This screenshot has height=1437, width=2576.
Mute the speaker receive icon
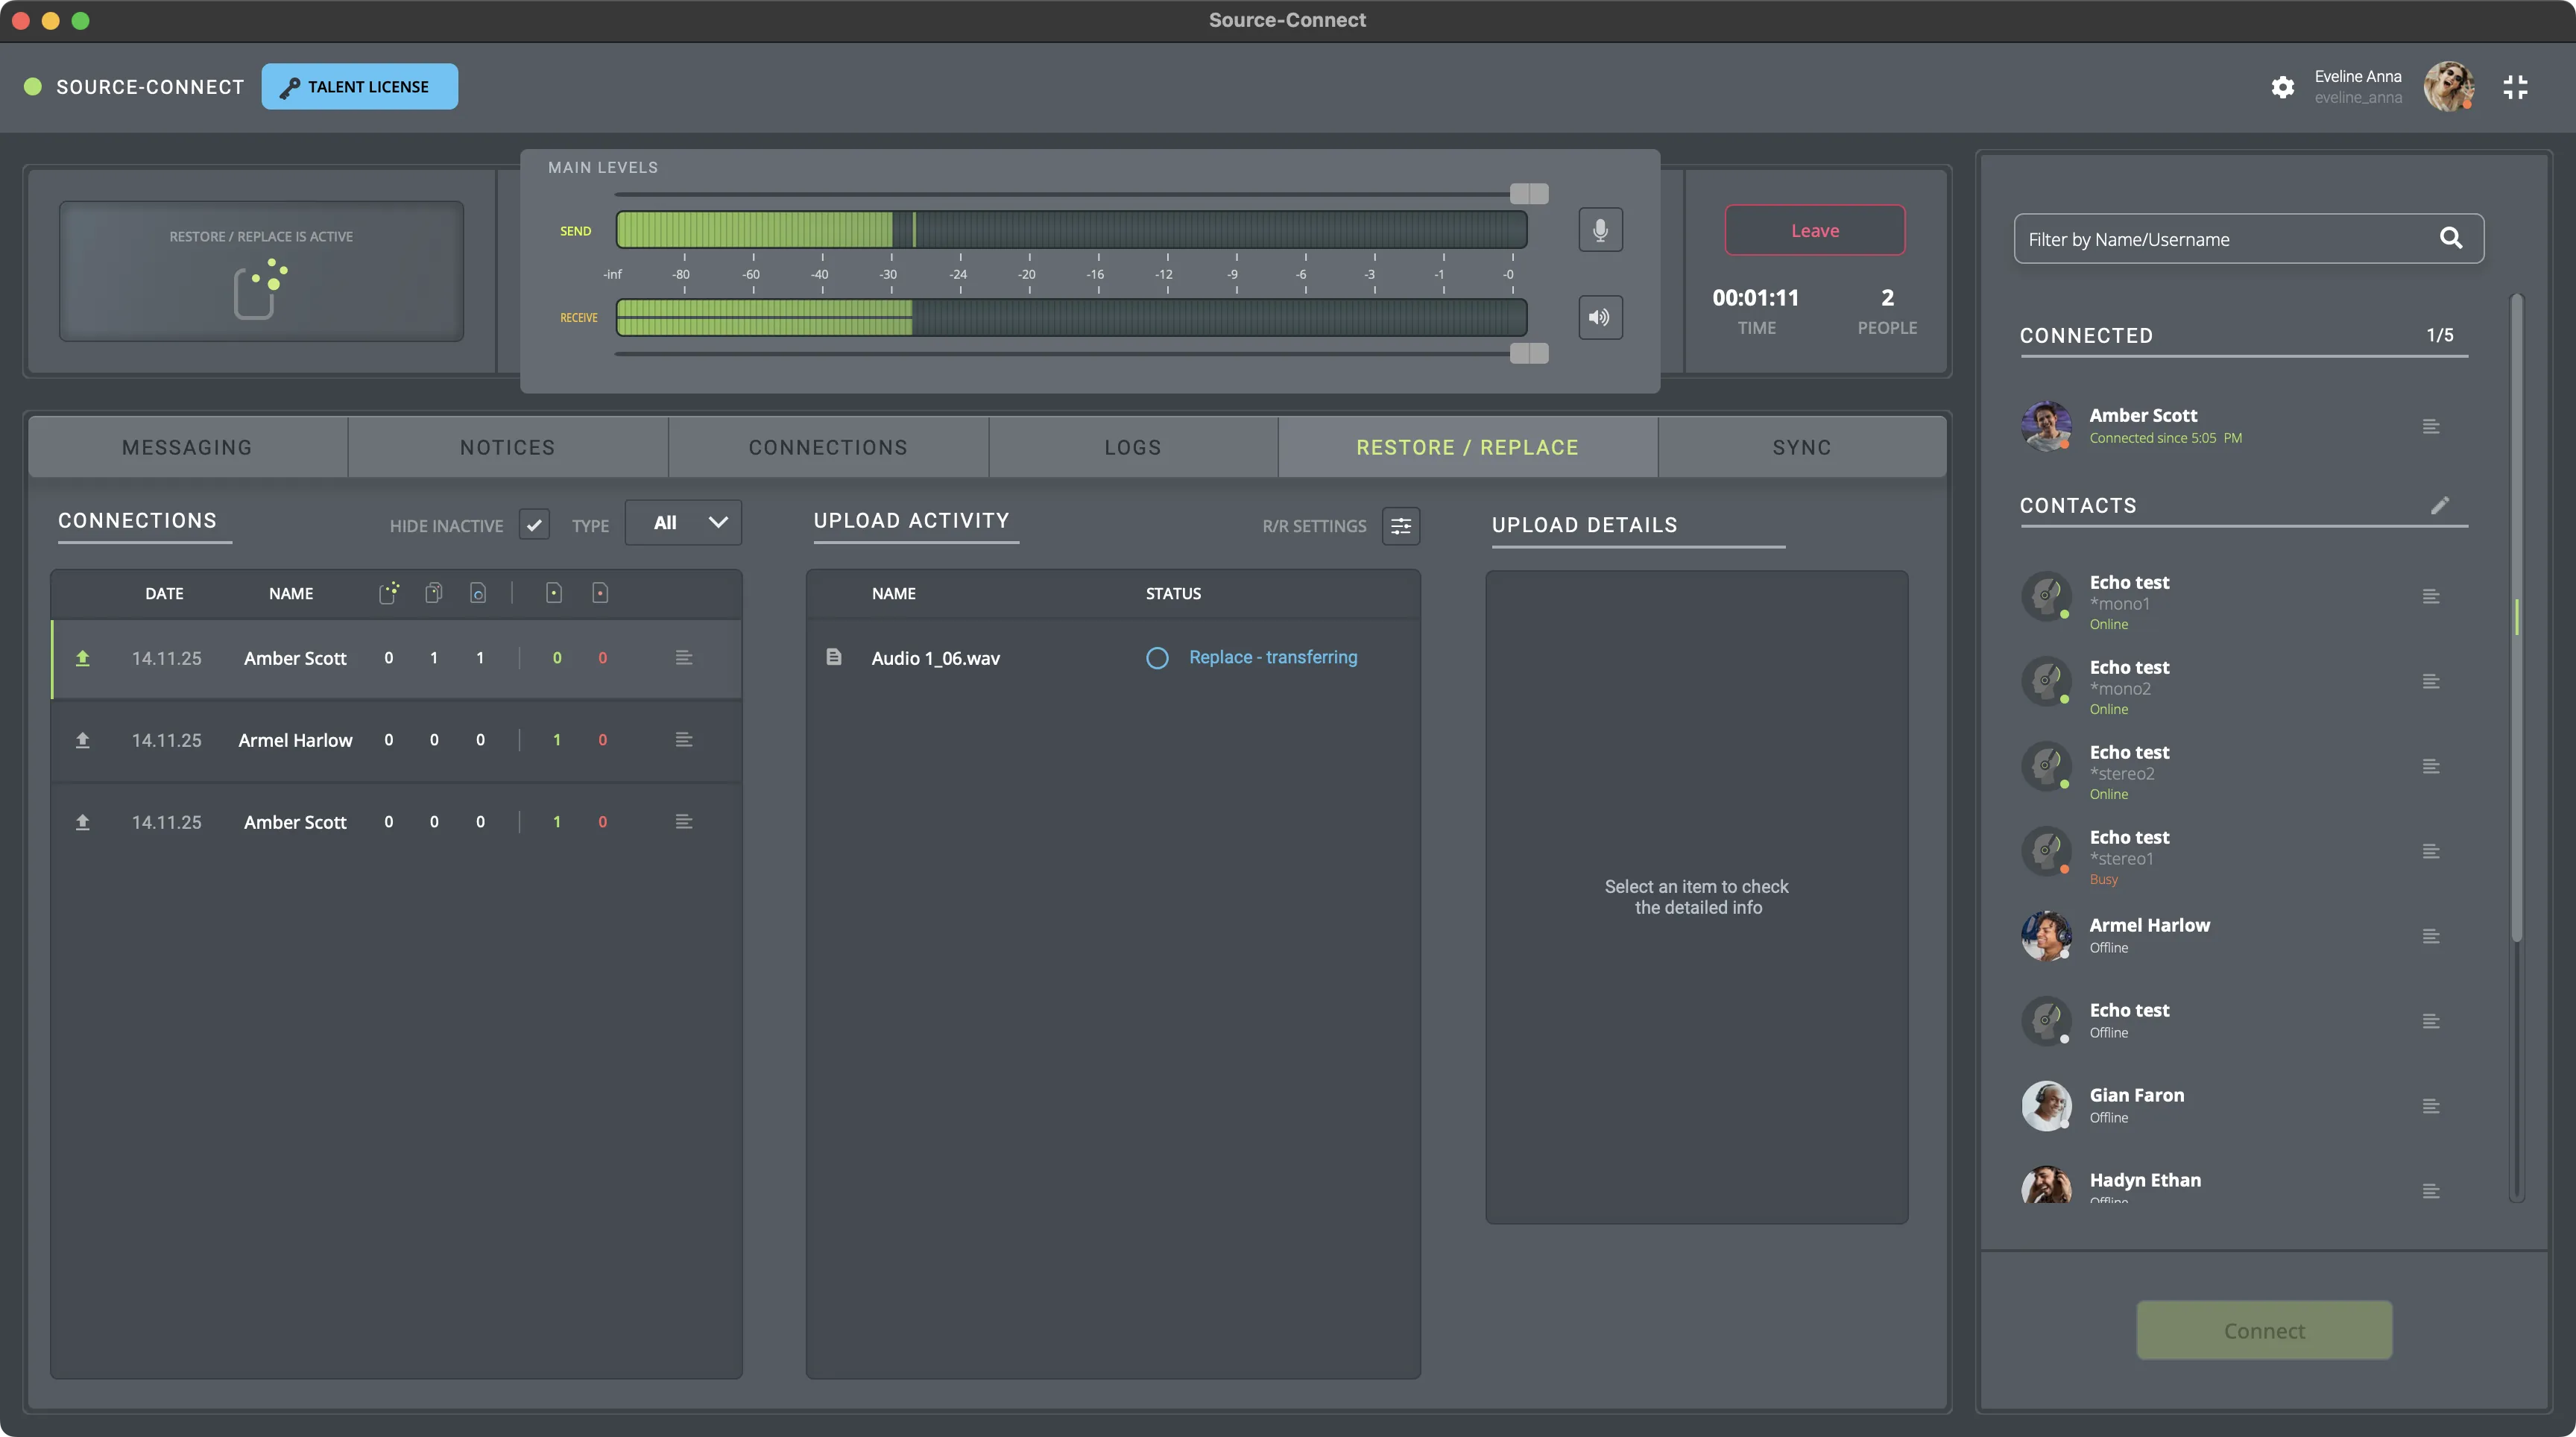[x=1600, y=317]
